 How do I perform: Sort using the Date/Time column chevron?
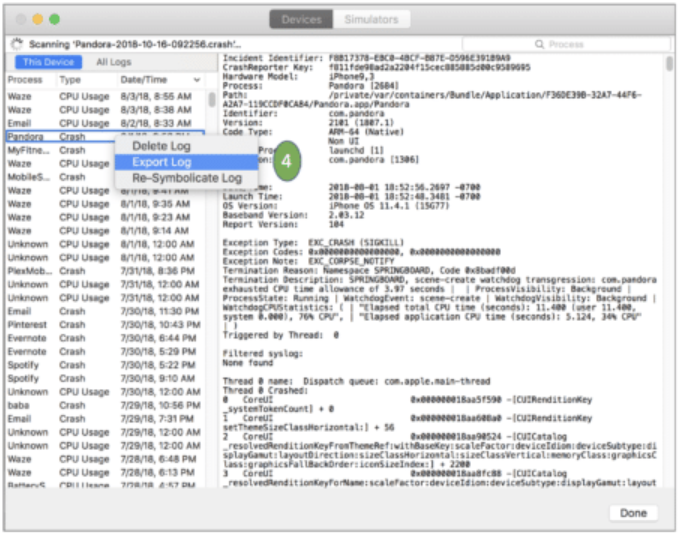[196, 79]
